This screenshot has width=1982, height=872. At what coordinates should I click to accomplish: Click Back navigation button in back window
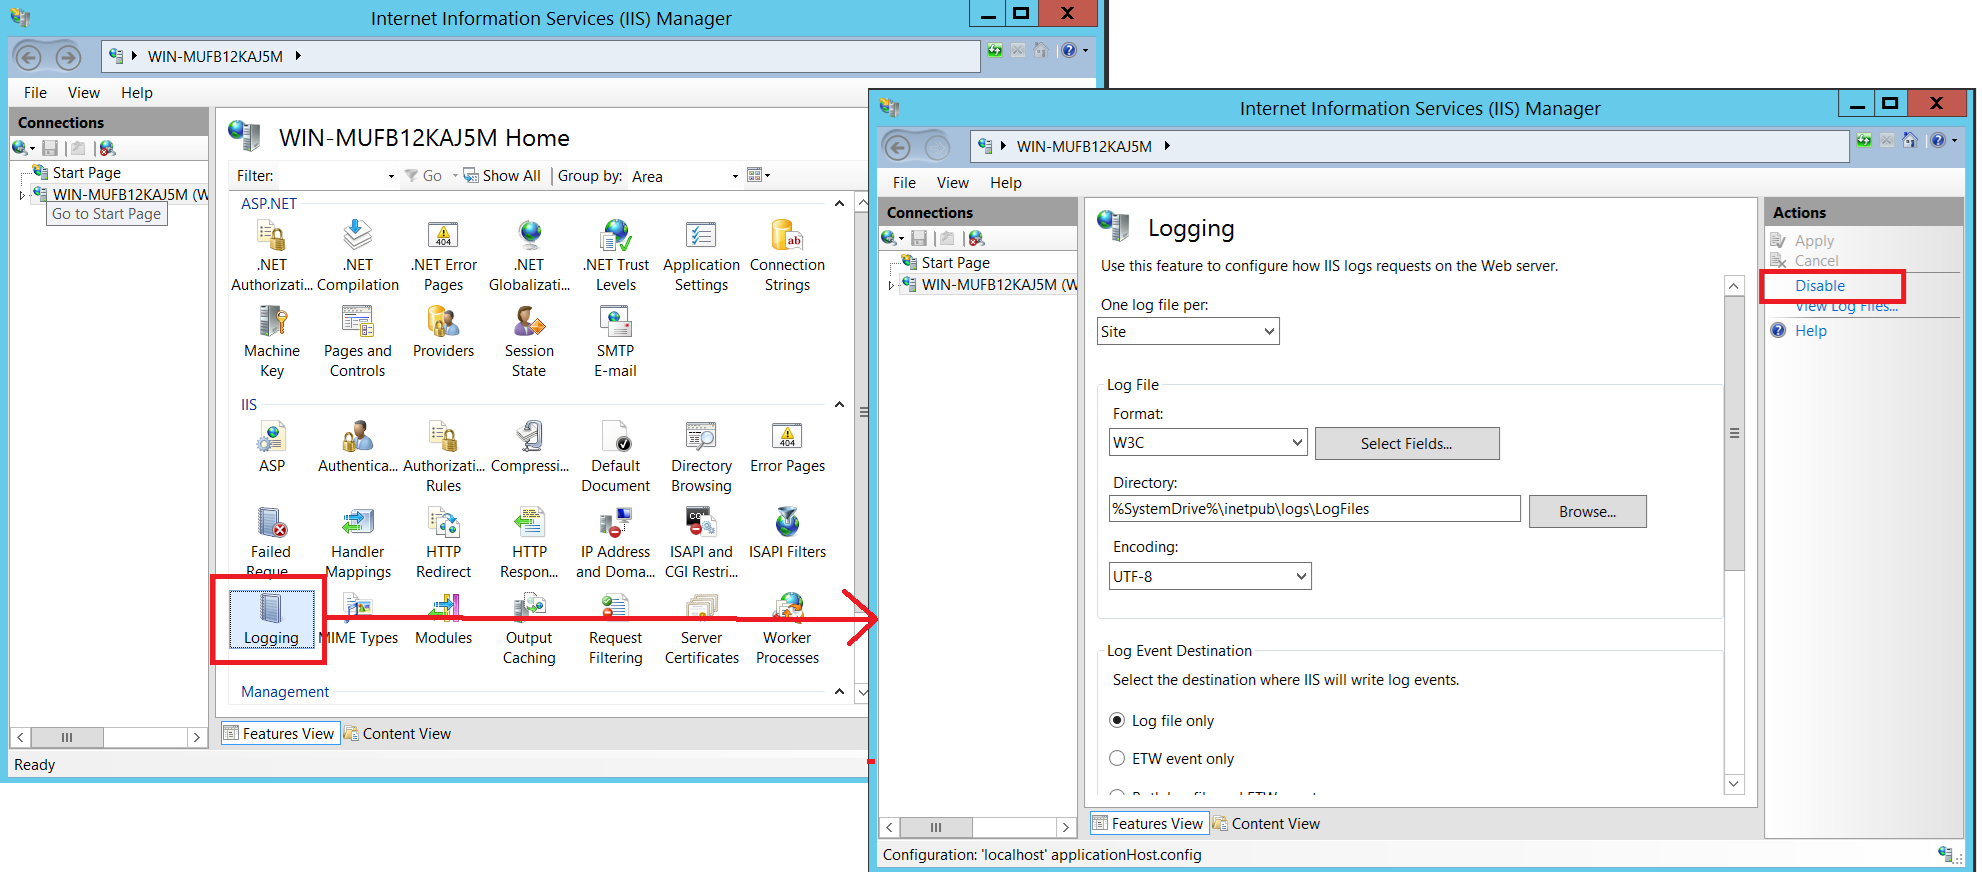pos(29,57)
